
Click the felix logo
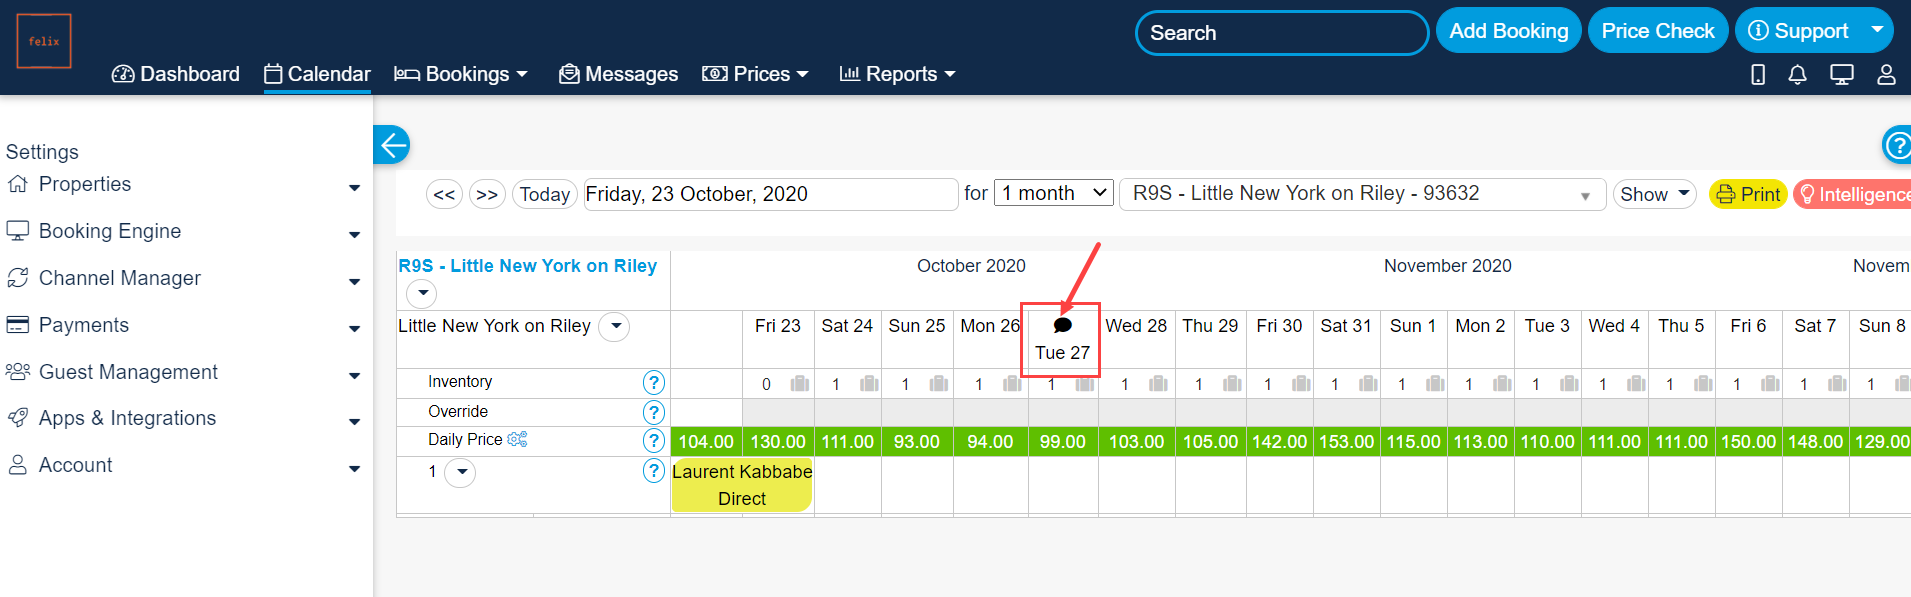click(44, 41)
